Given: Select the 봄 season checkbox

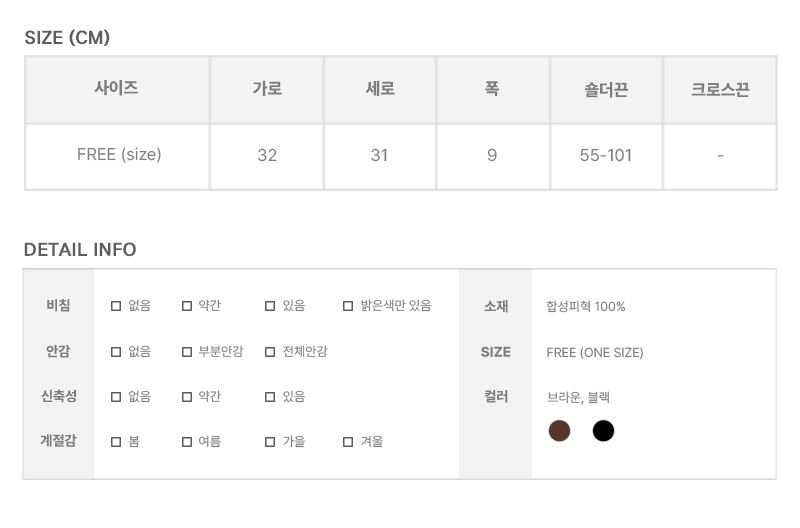Looking at the screenshot, I should (116, 442).
